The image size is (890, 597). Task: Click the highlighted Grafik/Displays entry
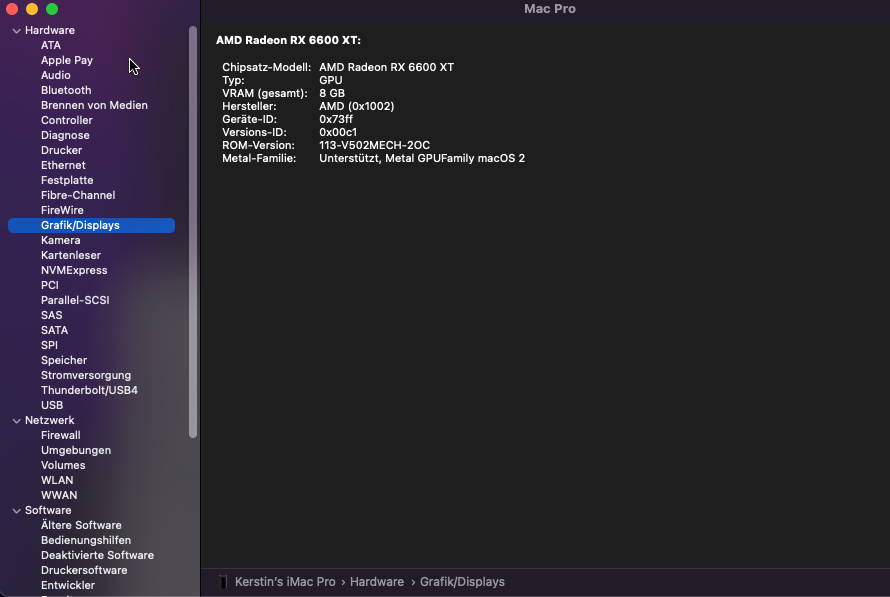coord(91,225)
